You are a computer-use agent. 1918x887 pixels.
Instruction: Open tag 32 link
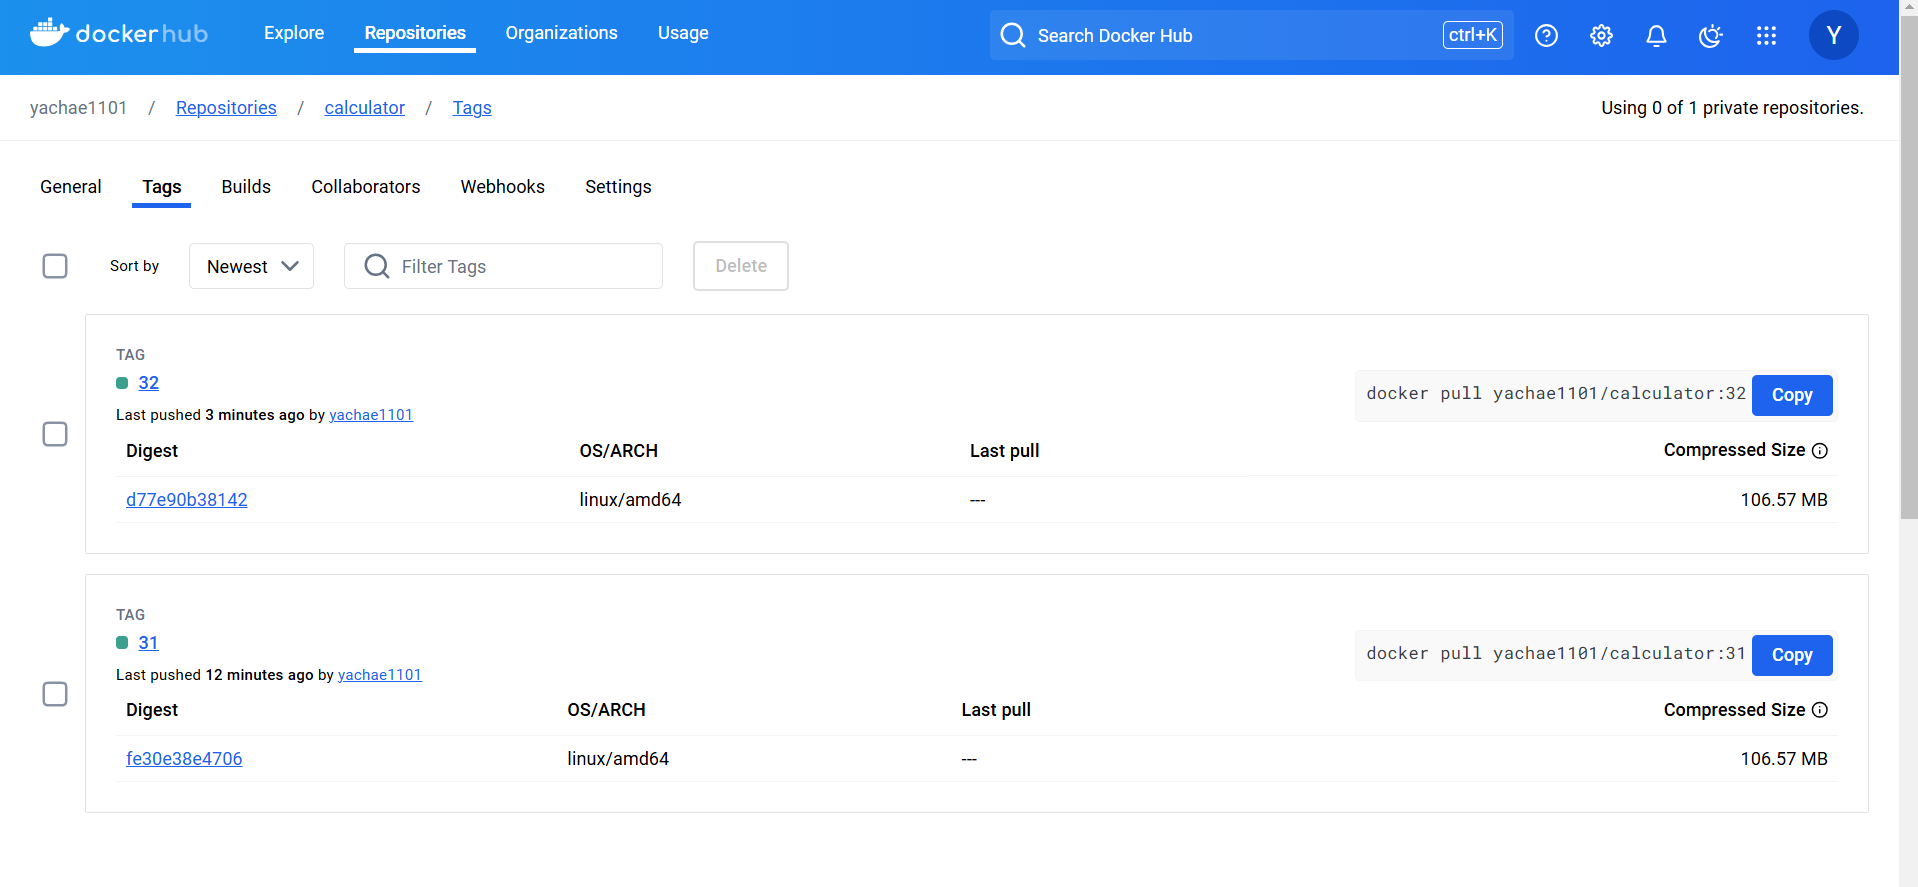click(x=148, y=383)
